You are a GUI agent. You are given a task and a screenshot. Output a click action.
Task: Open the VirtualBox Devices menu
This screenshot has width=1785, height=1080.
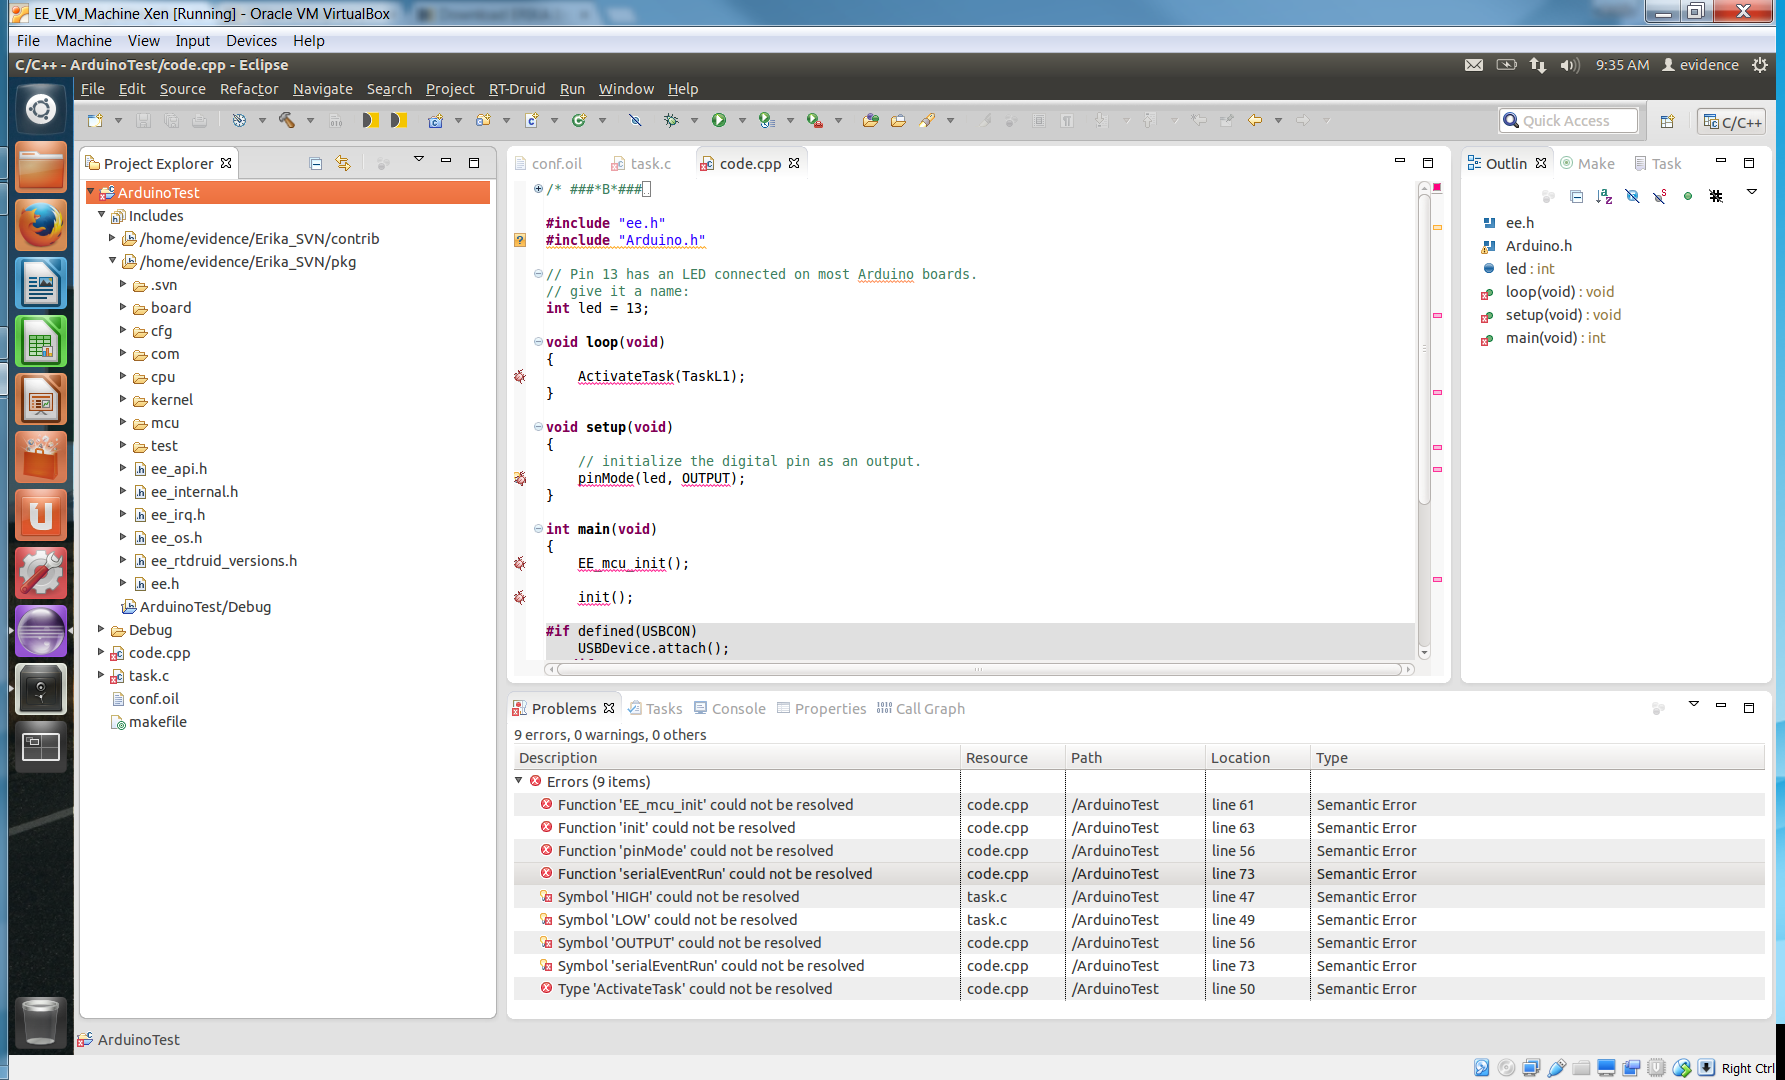pos(251,41)
